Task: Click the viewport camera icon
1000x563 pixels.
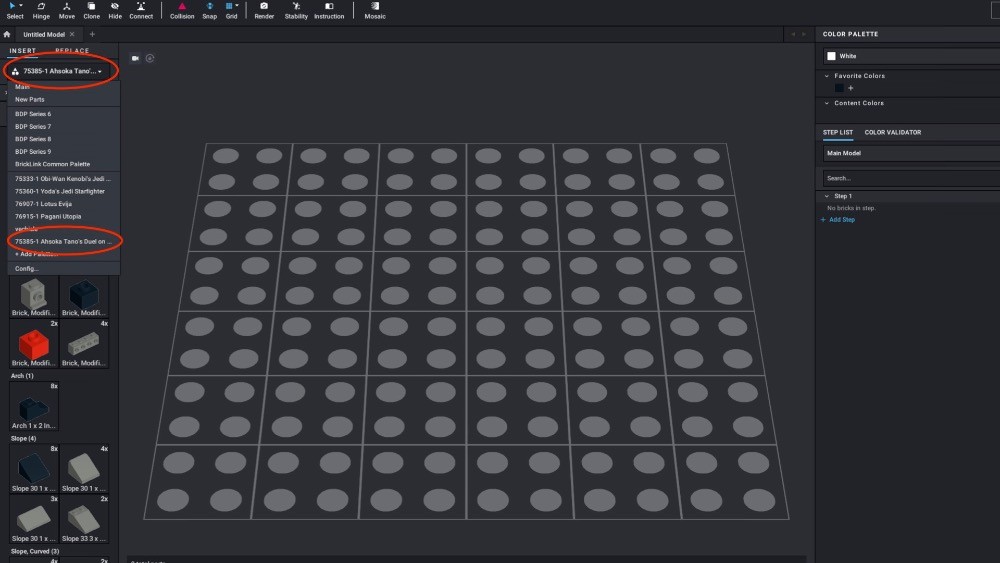Action: 135,58
